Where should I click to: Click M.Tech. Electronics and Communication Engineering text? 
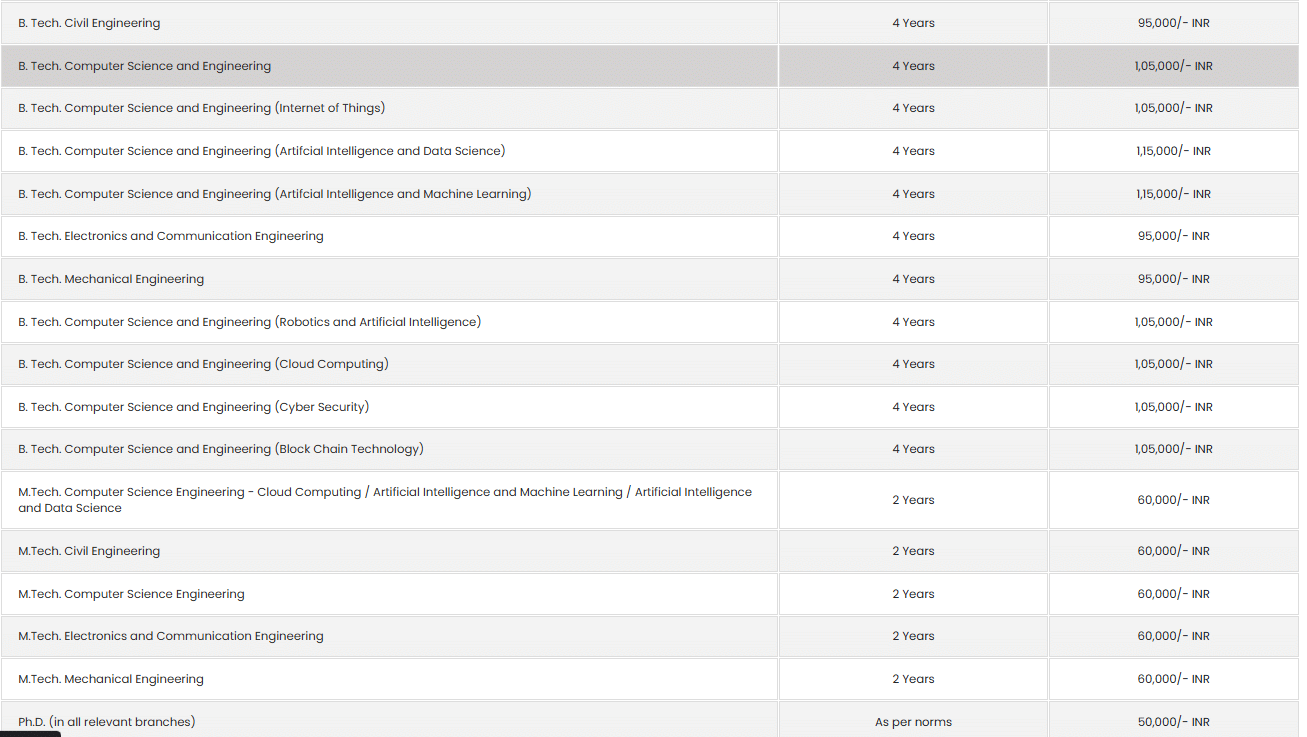point(170,636)
